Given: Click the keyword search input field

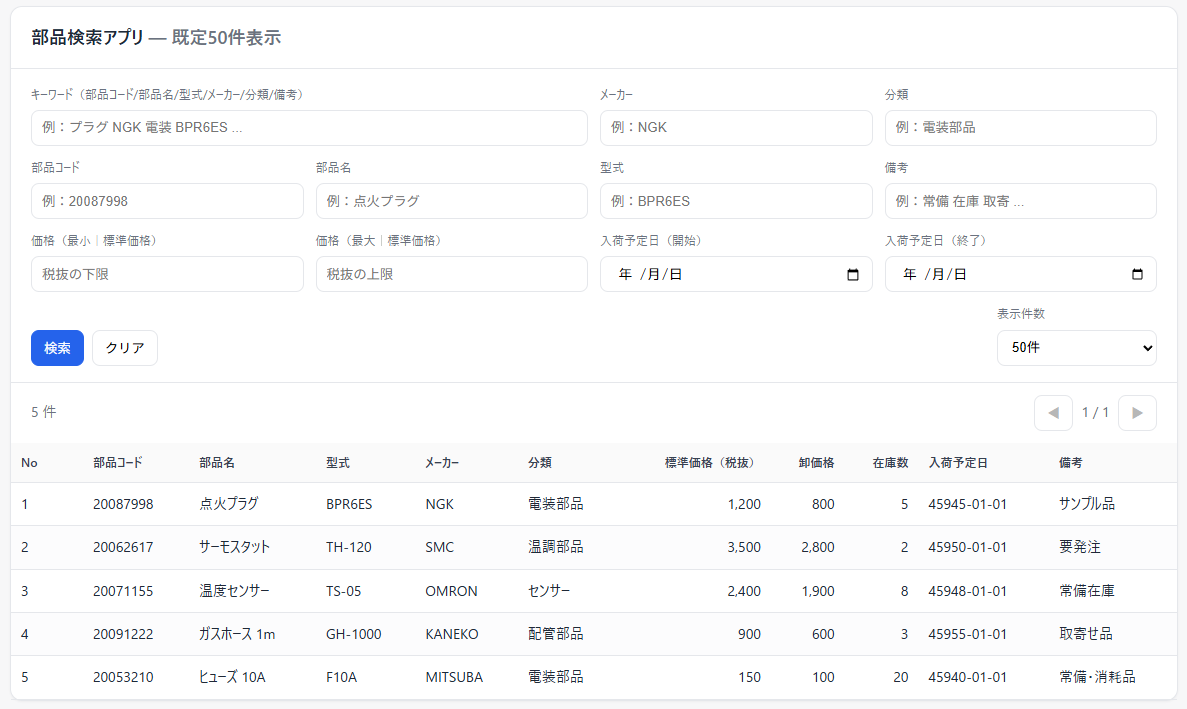Looking at the screenshot, I should (x=309, y=127).
